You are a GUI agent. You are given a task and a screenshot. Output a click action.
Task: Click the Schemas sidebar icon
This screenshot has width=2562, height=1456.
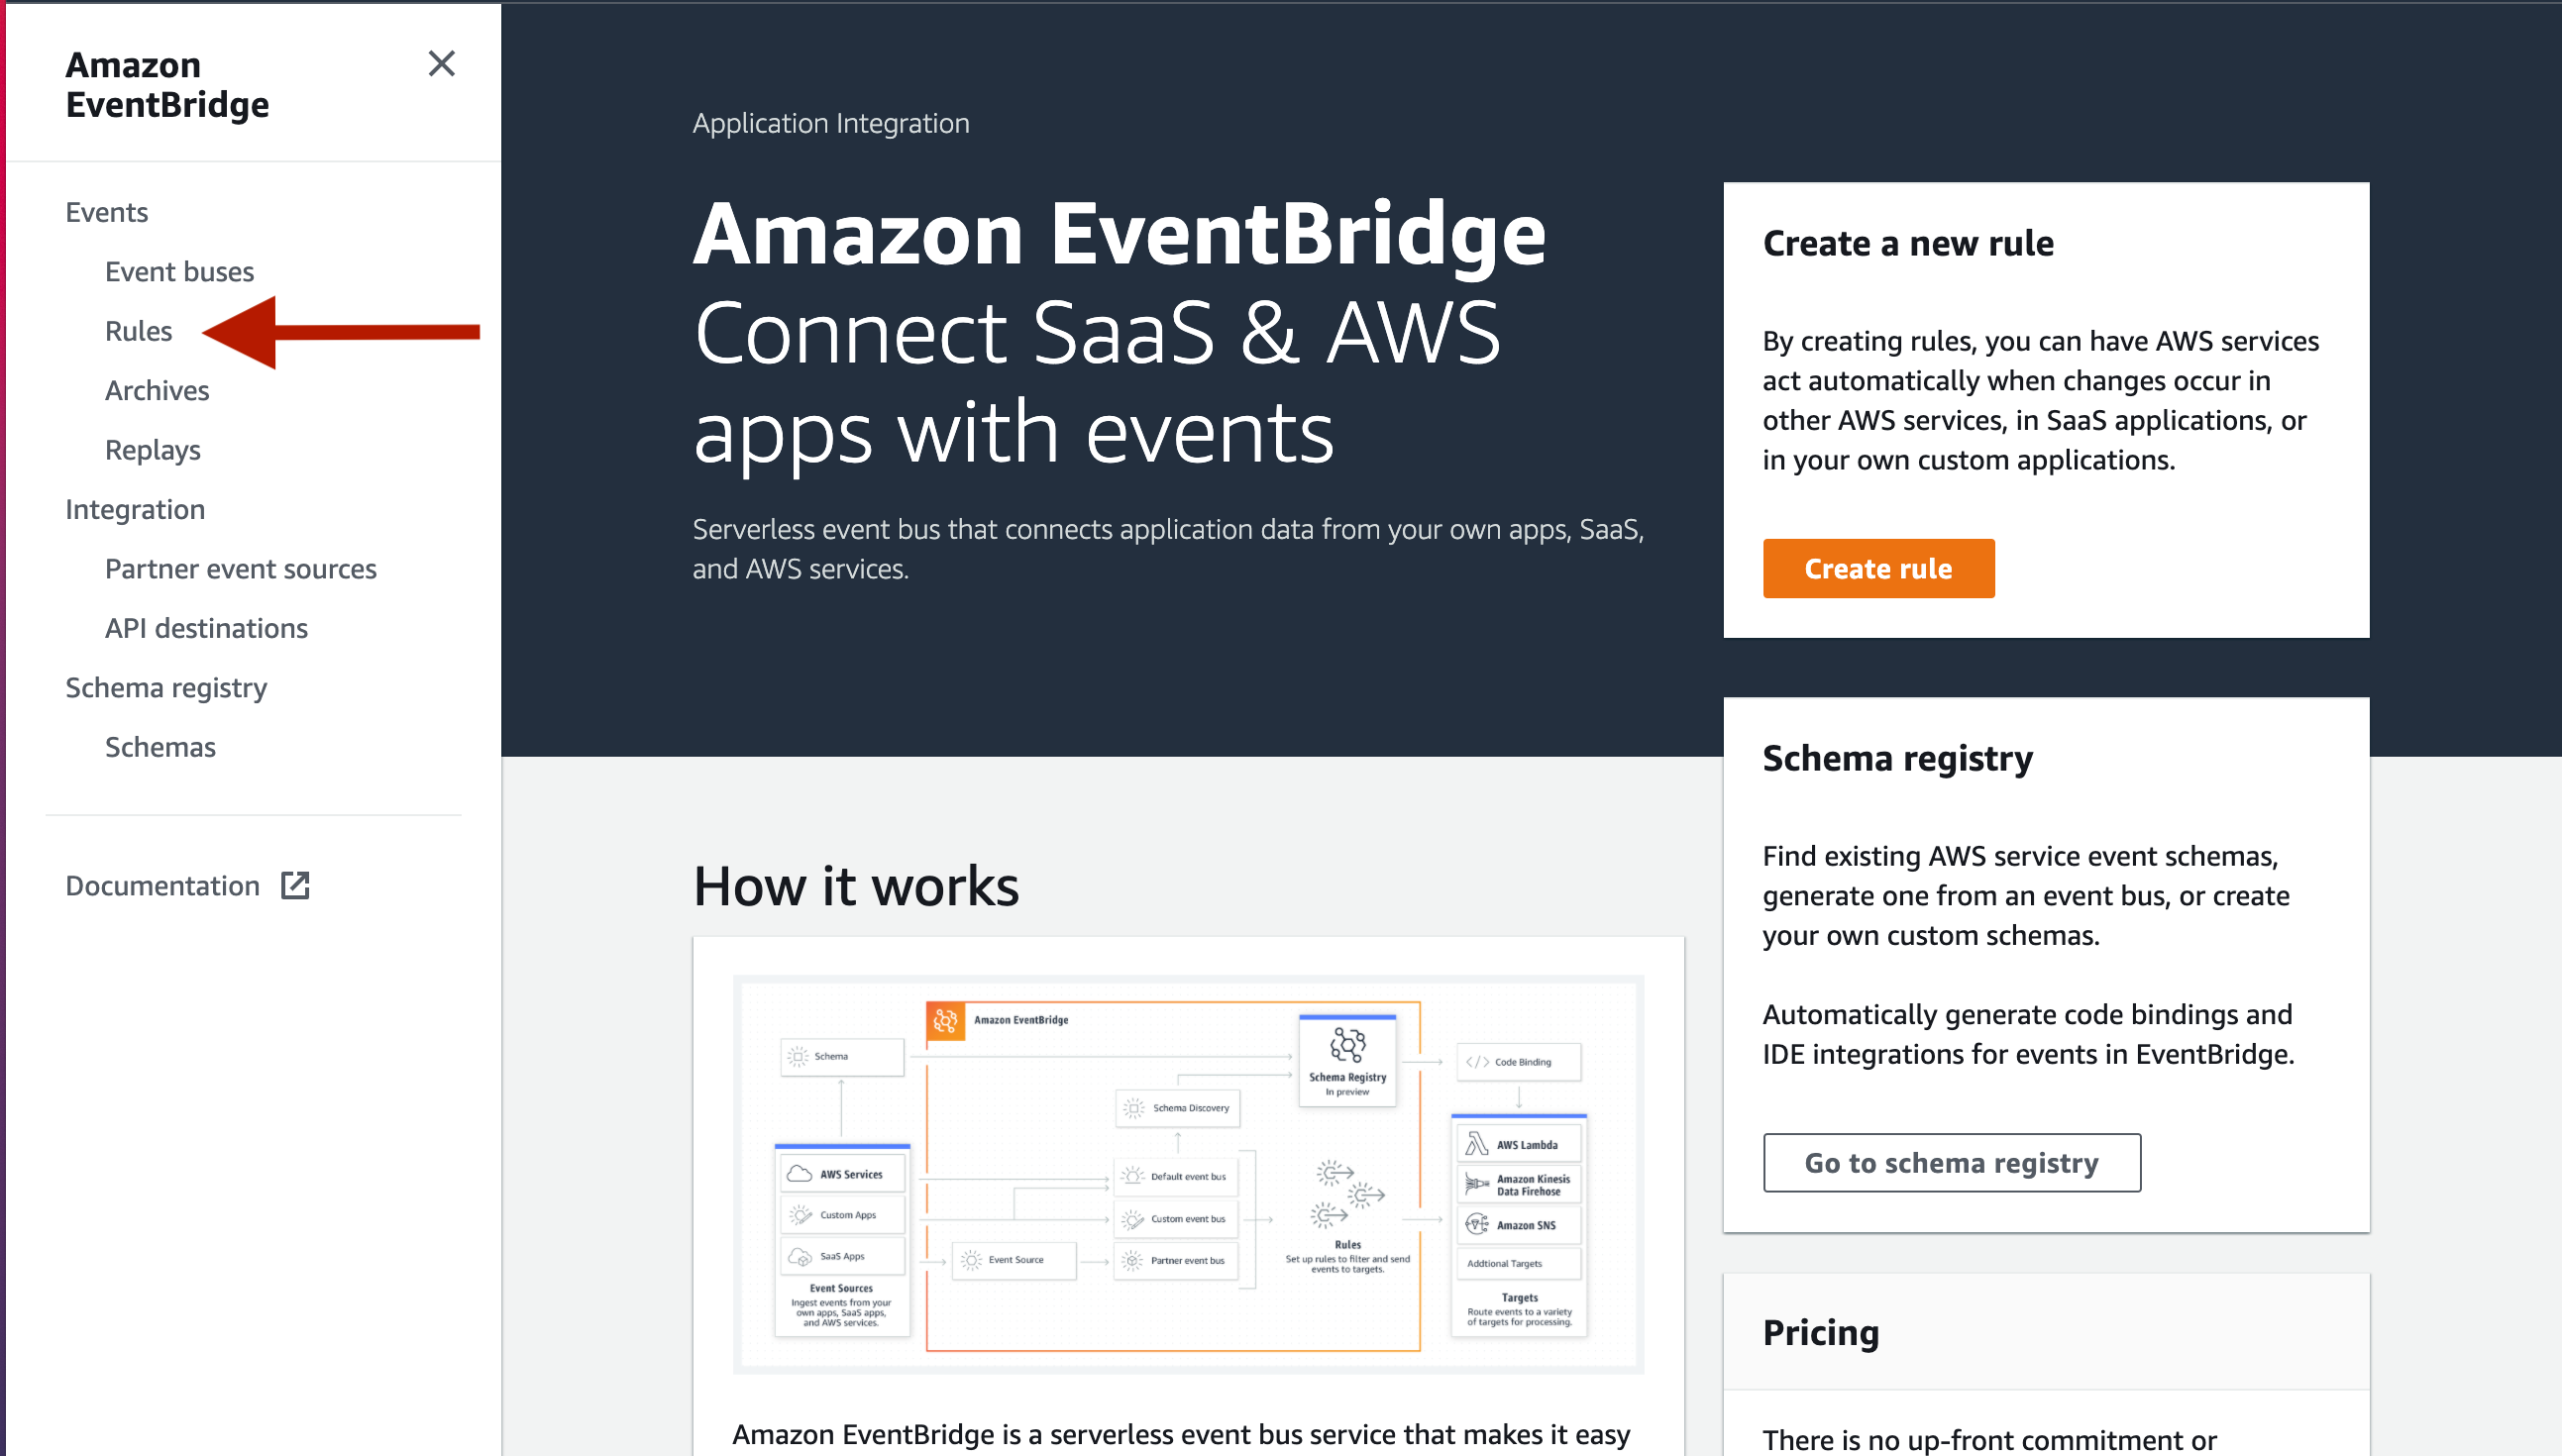point(160,748)
